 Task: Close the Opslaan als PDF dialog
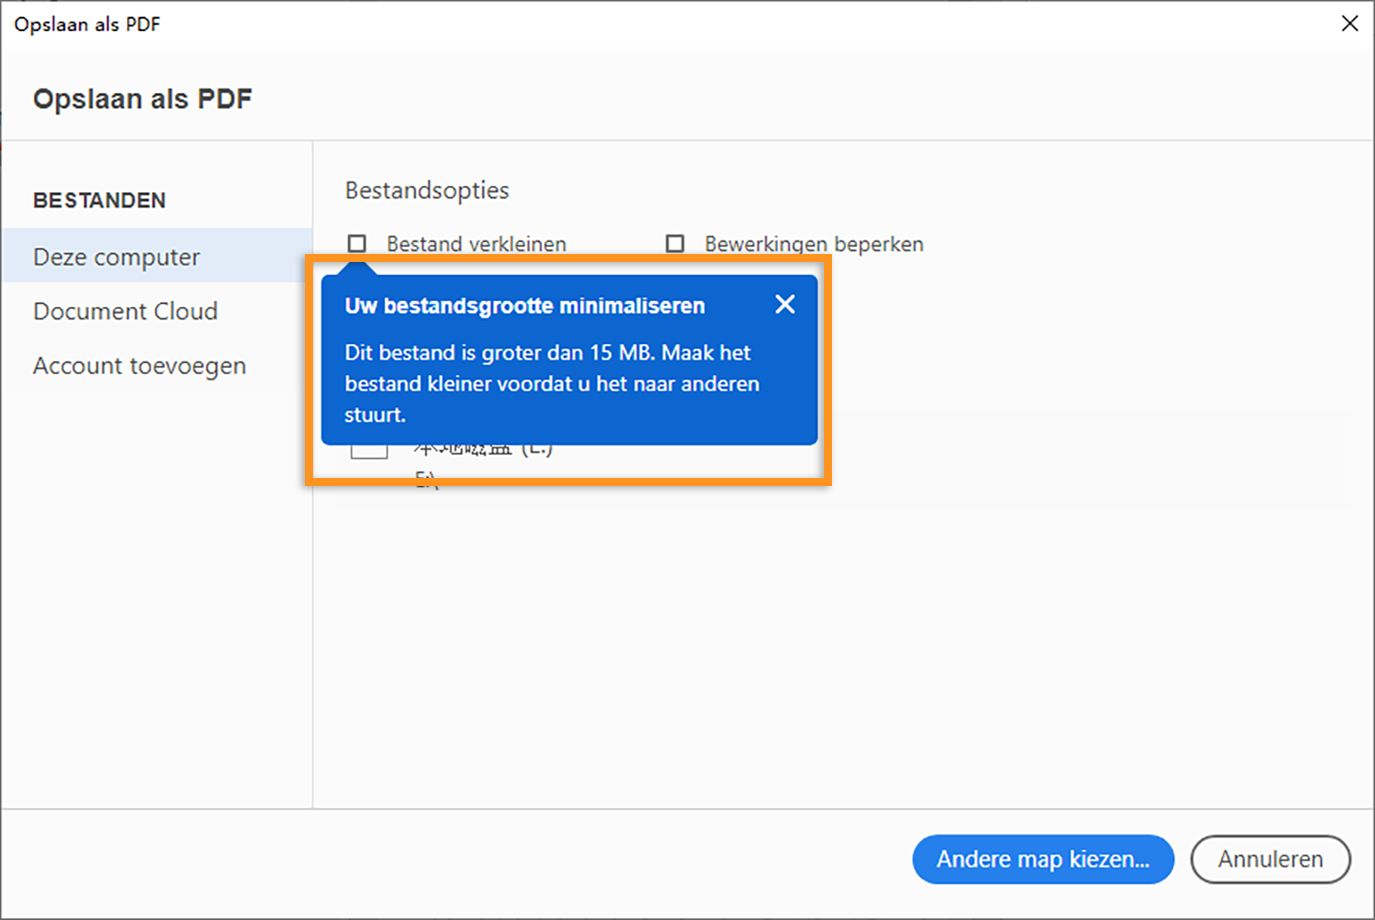1350,22
